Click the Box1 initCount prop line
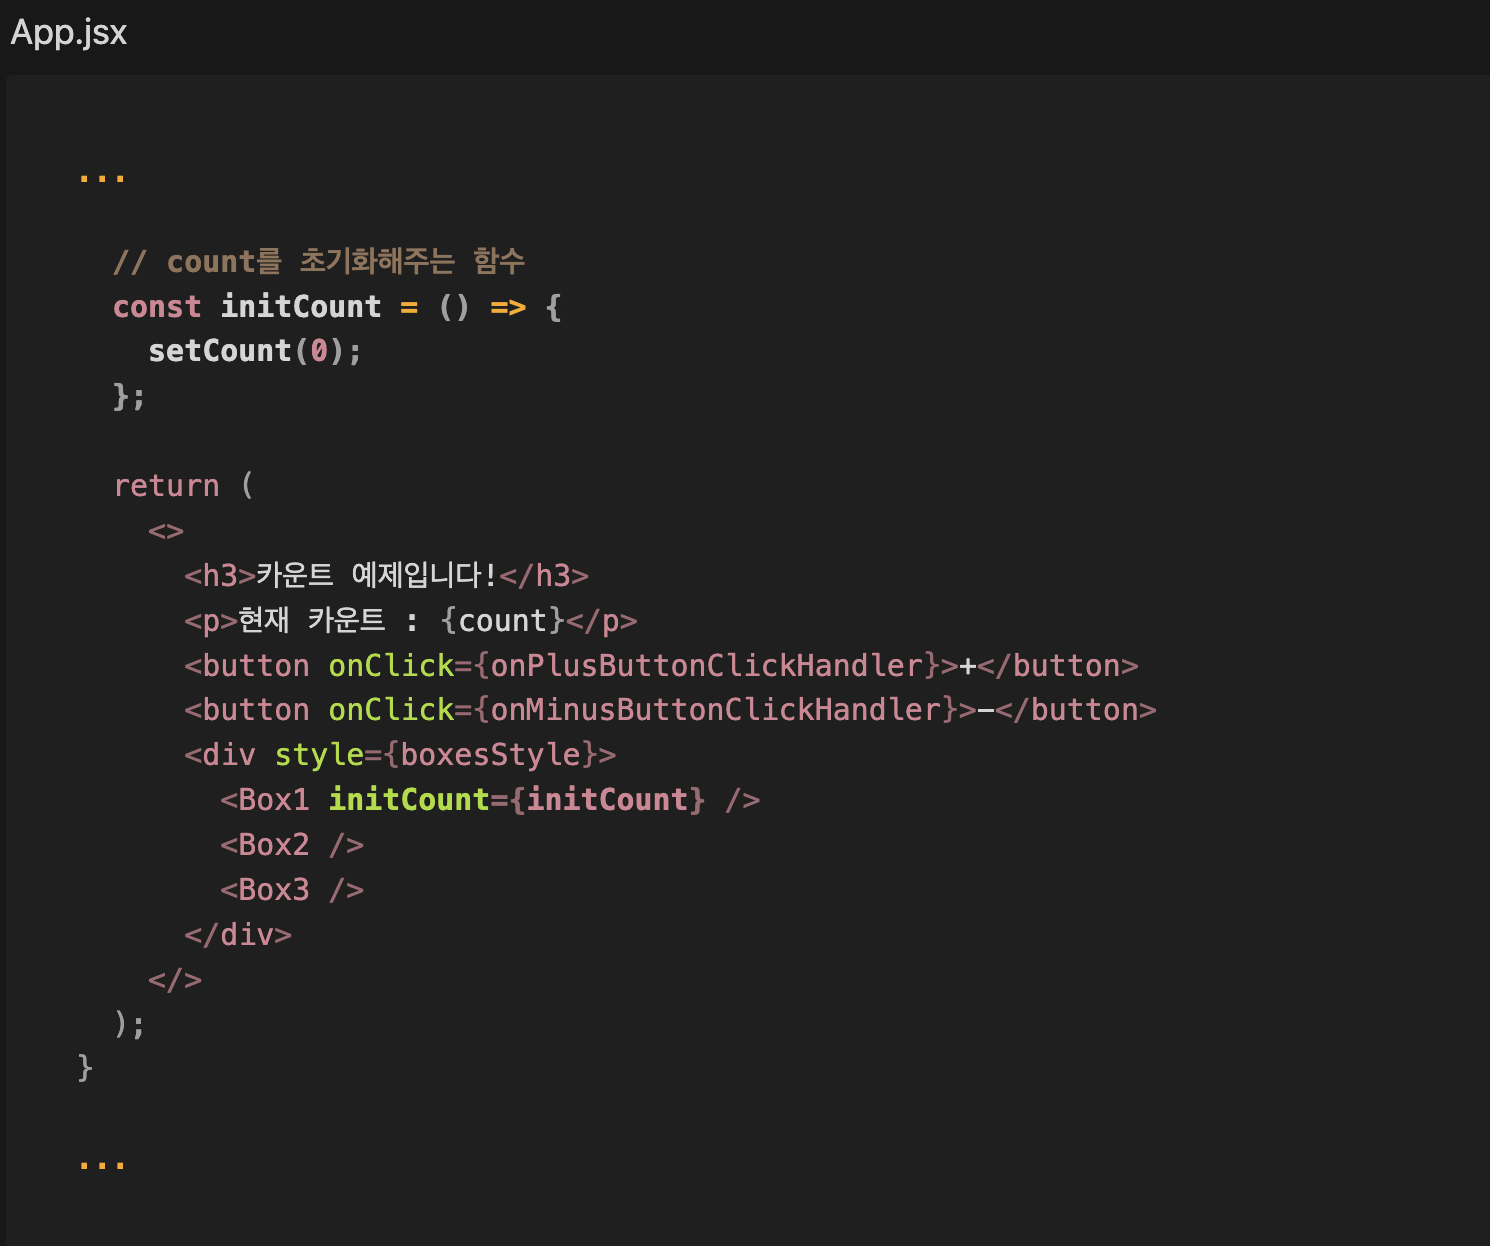Viewport: 1490px width, 1246px height. (490, 800)
